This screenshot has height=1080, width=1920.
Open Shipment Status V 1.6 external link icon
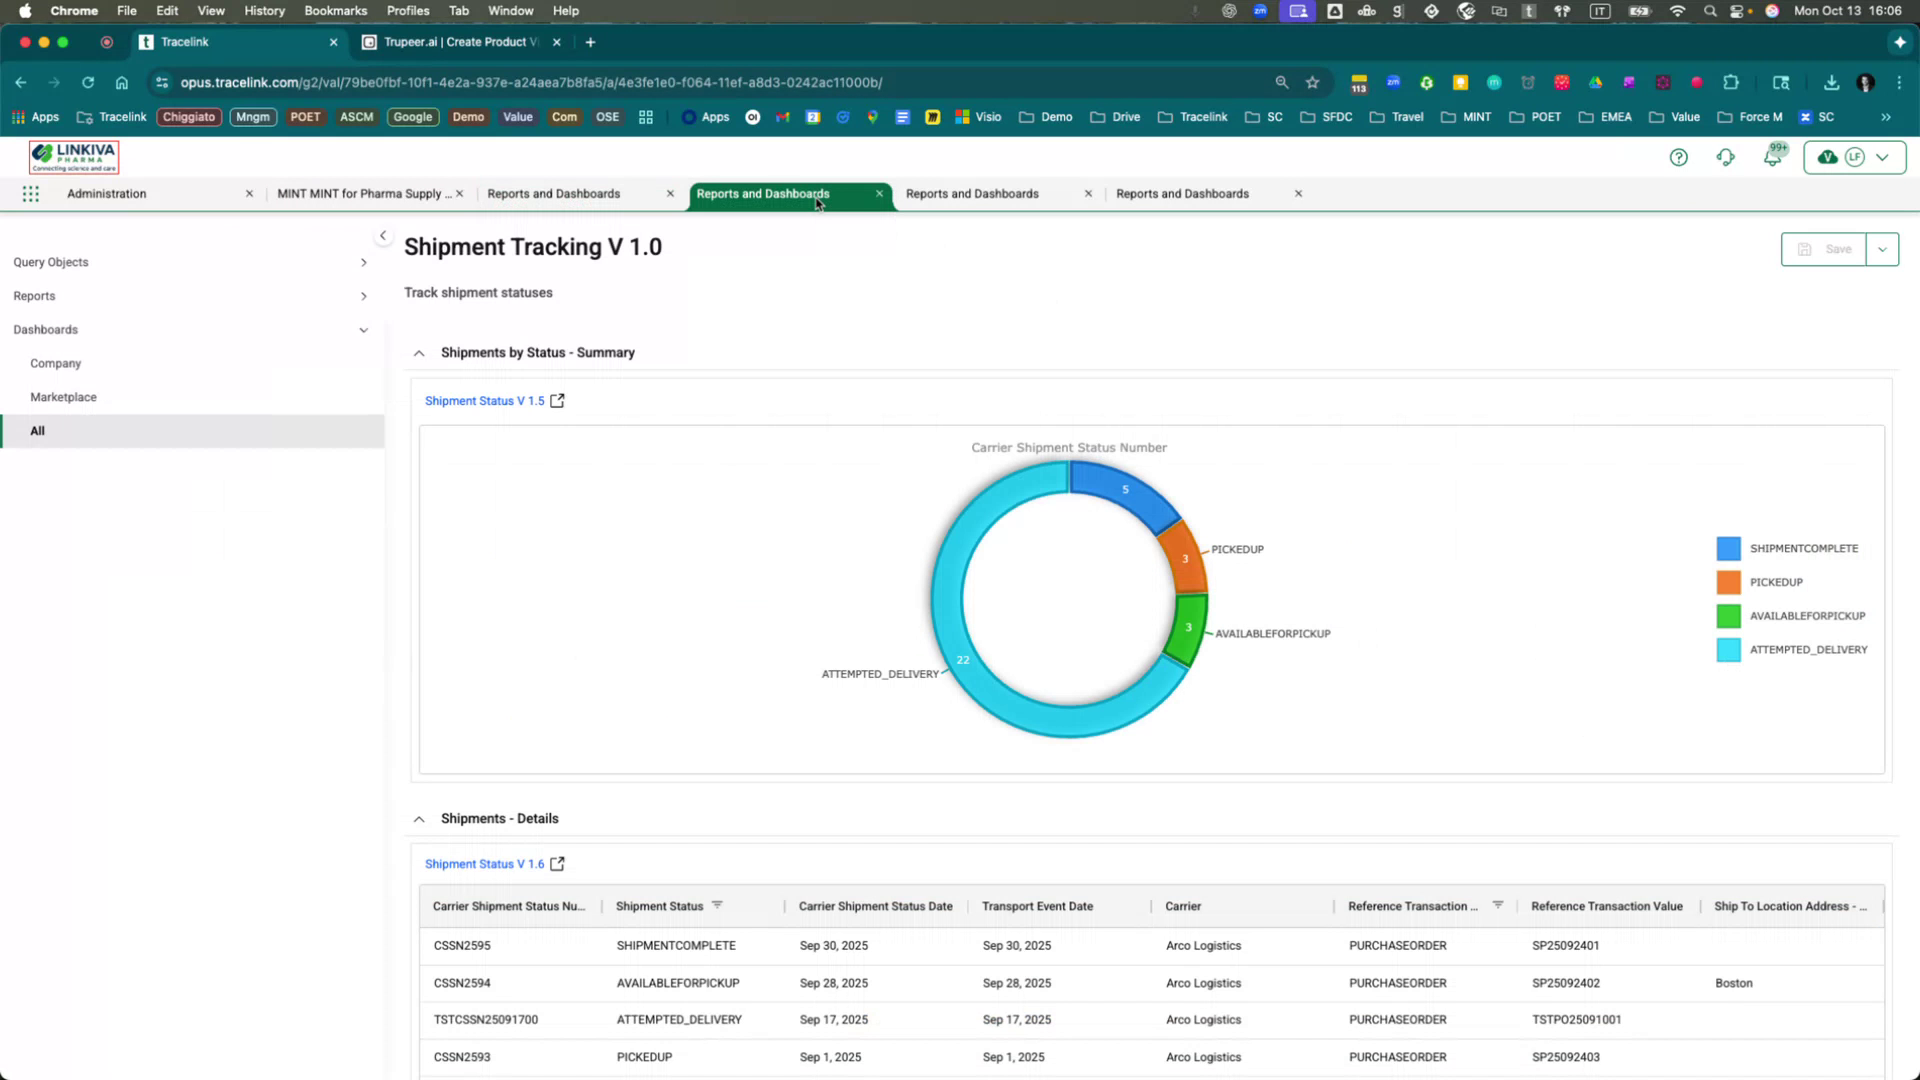557,864
